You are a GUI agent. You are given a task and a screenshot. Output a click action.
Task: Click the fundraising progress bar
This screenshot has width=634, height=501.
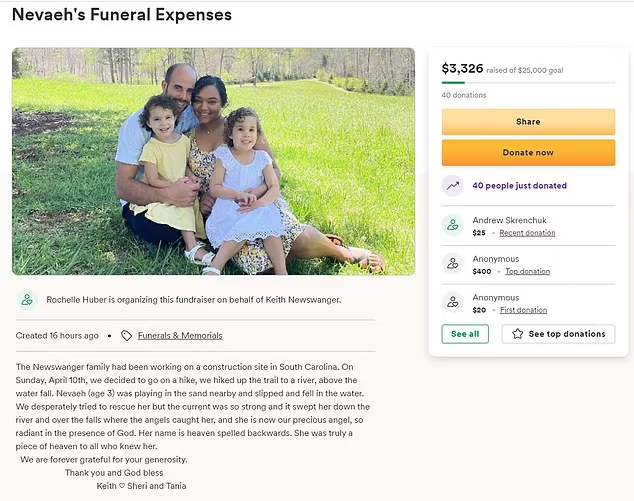pyautogui.click(x=528, y=83)
